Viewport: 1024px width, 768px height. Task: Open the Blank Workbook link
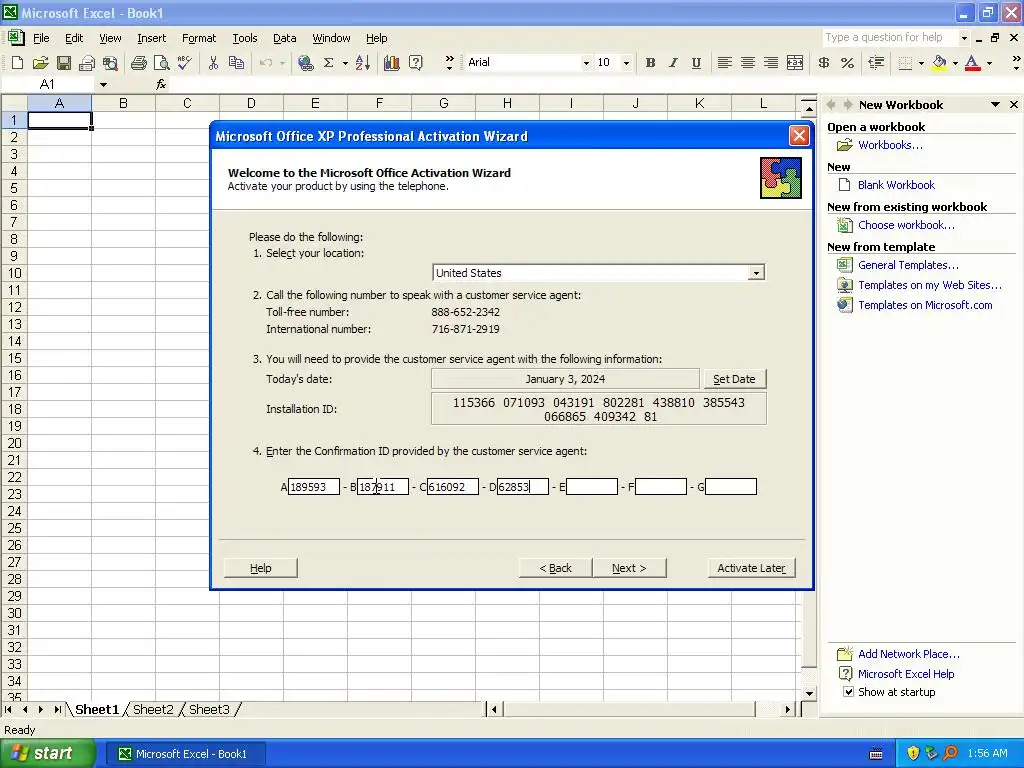coord(896,185)
